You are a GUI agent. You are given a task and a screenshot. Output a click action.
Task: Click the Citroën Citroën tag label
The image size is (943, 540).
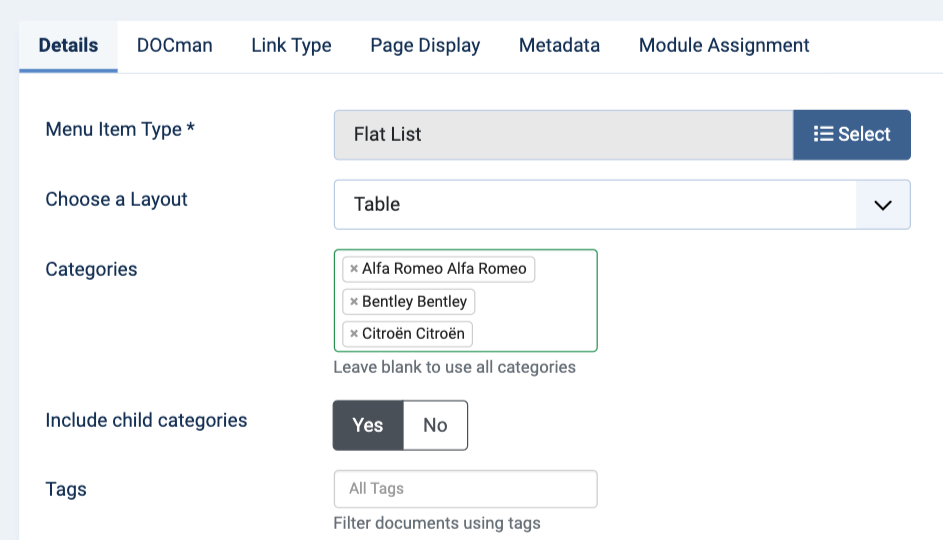click(x=413, y=334)
